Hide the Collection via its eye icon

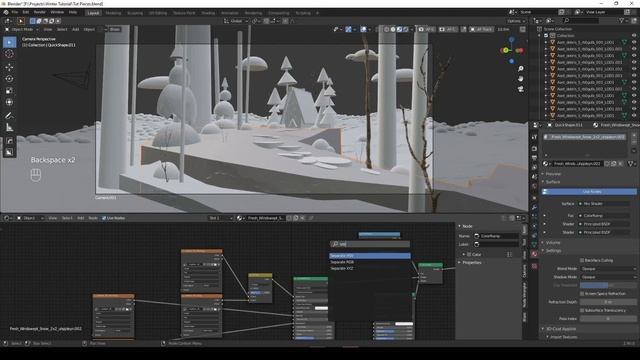pyautogui.click(x=634, y=36)
